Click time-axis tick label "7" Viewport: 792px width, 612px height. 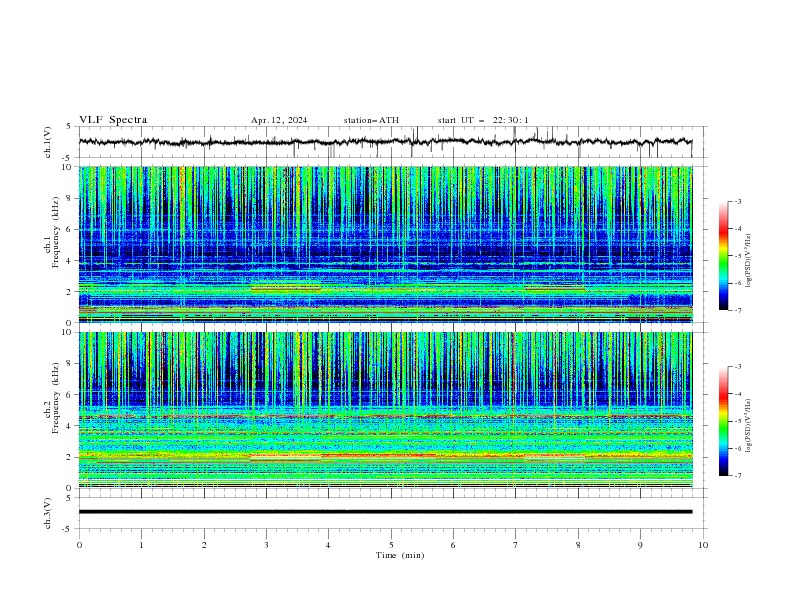pyautogui.click(x=516, y=545)
